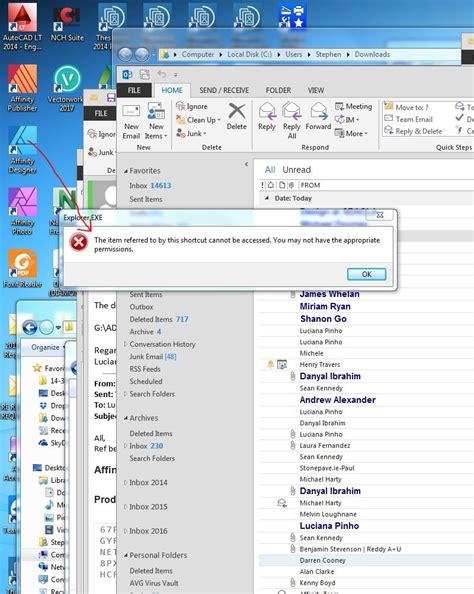
Task: Sort the message list by the FROM column
Action: click(310, 185)
